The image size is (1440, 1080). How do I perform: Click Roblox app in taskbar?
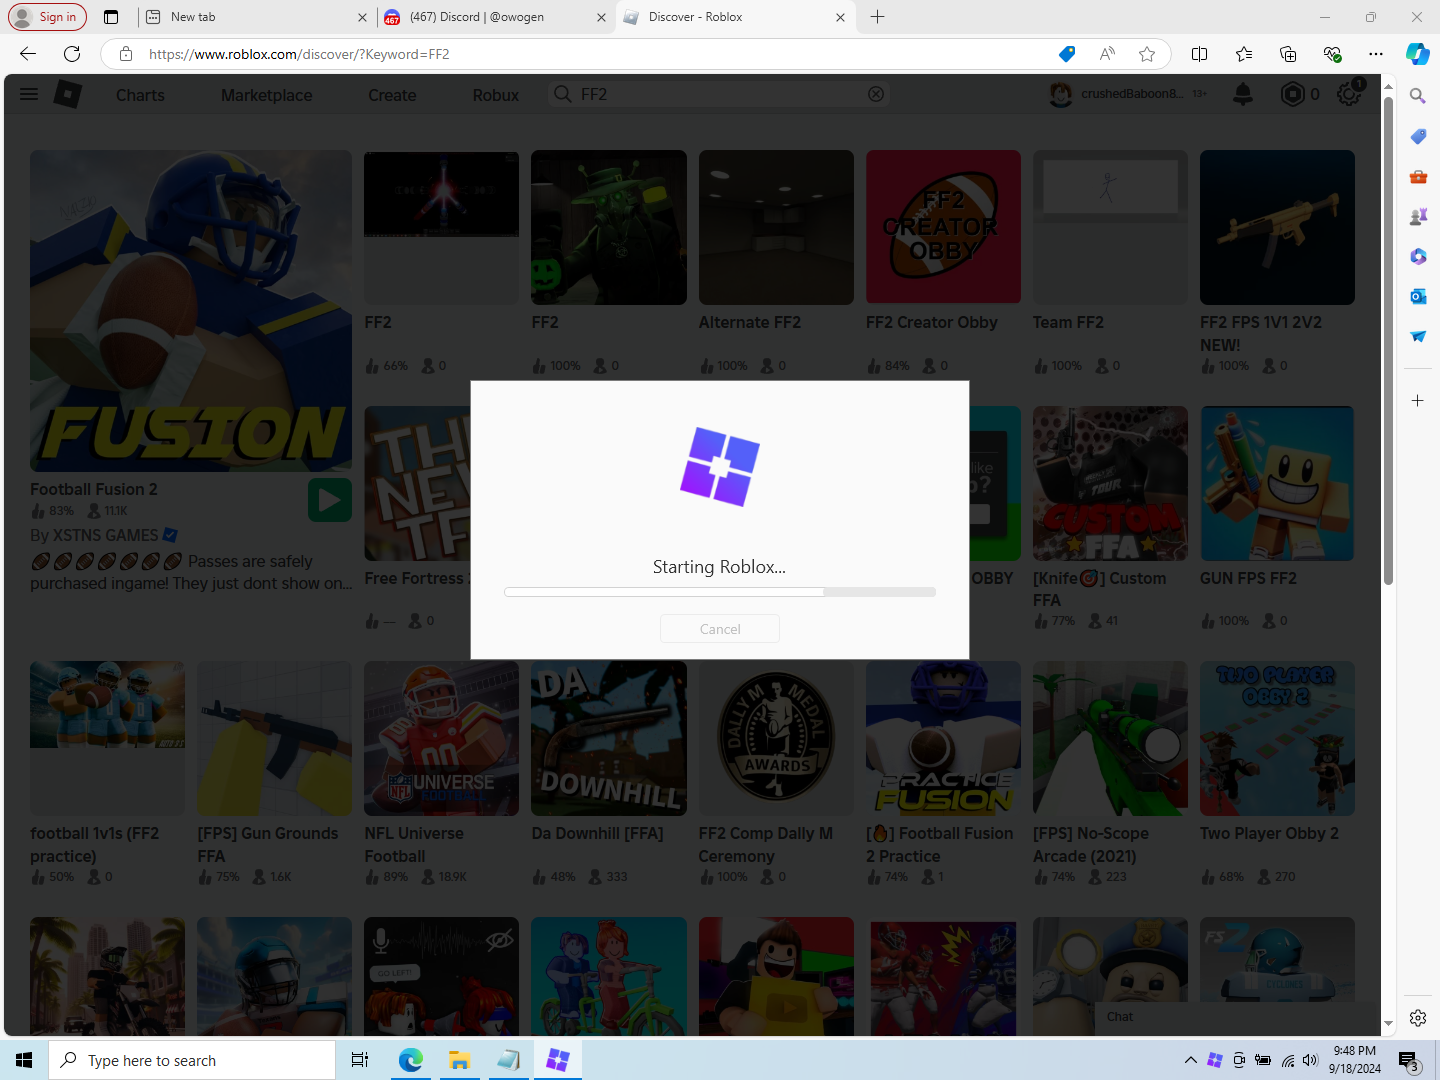click(557, 1060)
